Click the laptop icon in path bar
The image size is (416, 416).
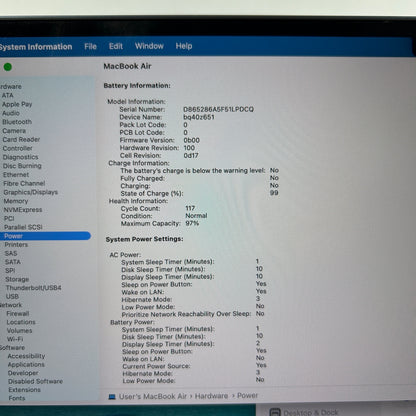(x=112, y=397)
